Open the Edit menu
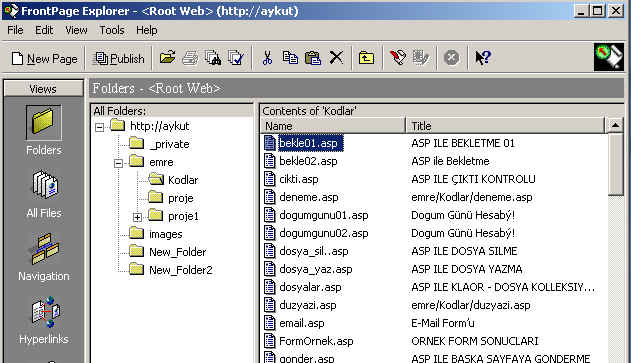This screenshot has width=631, height=363. (x=44, y=30)
